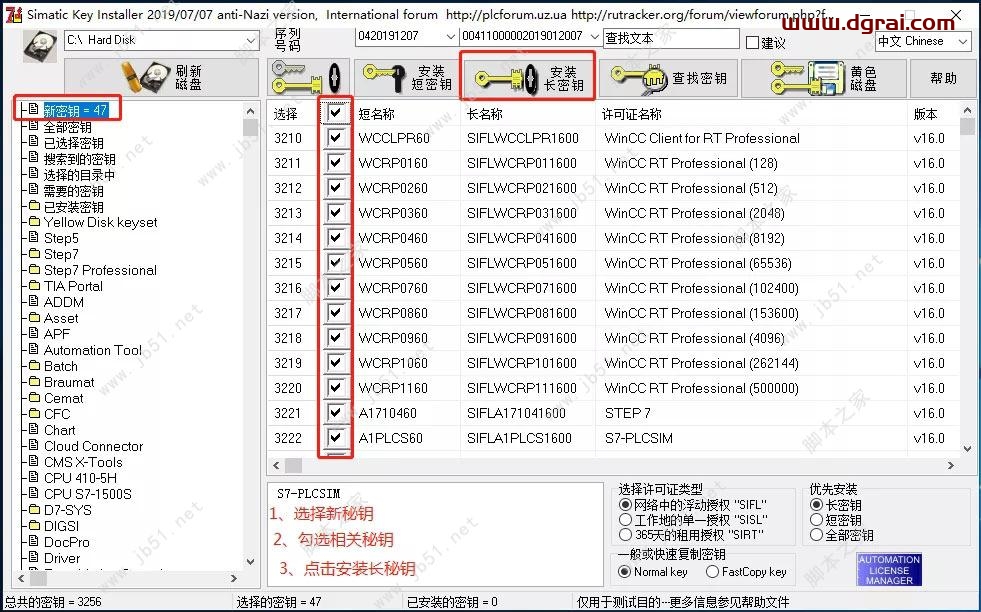Click the install long key button

[528, 78]
